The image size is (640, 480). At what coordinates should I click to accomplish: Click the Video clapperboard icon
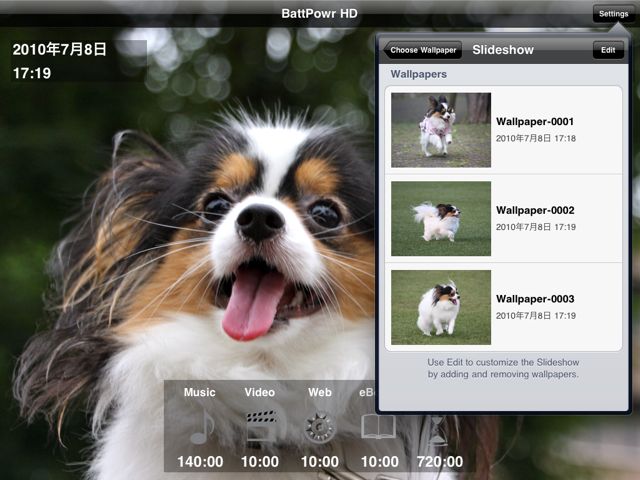pos(261,427)
